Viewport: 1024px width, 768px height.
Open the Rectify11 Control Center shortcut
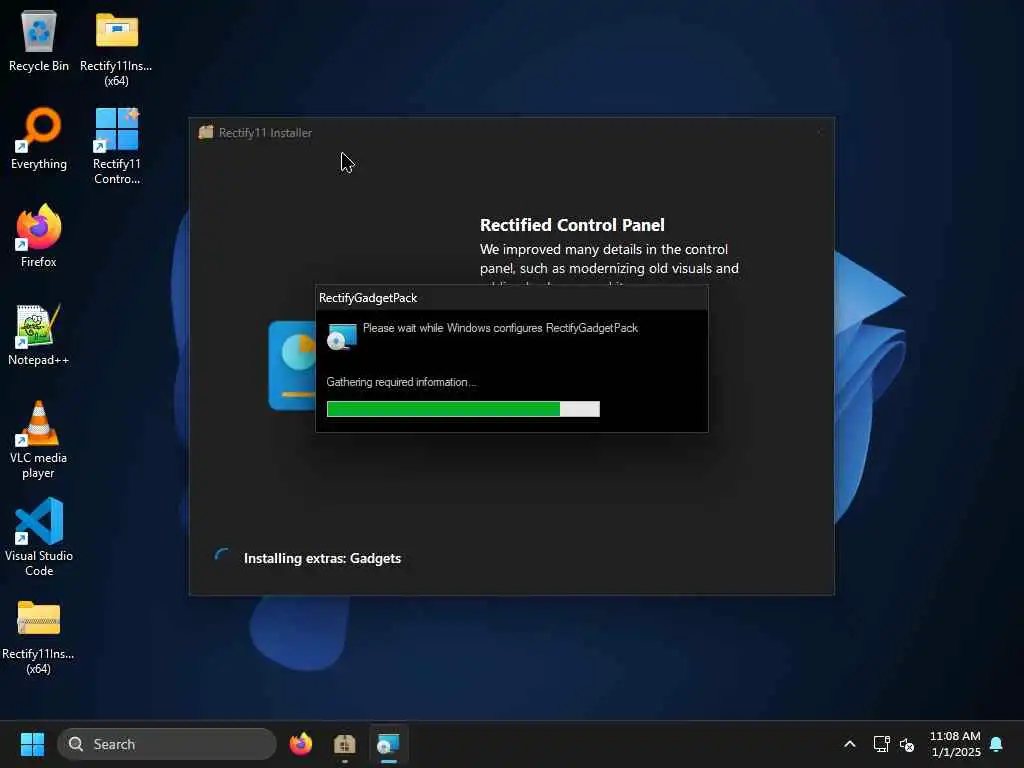tap(116, 146)
